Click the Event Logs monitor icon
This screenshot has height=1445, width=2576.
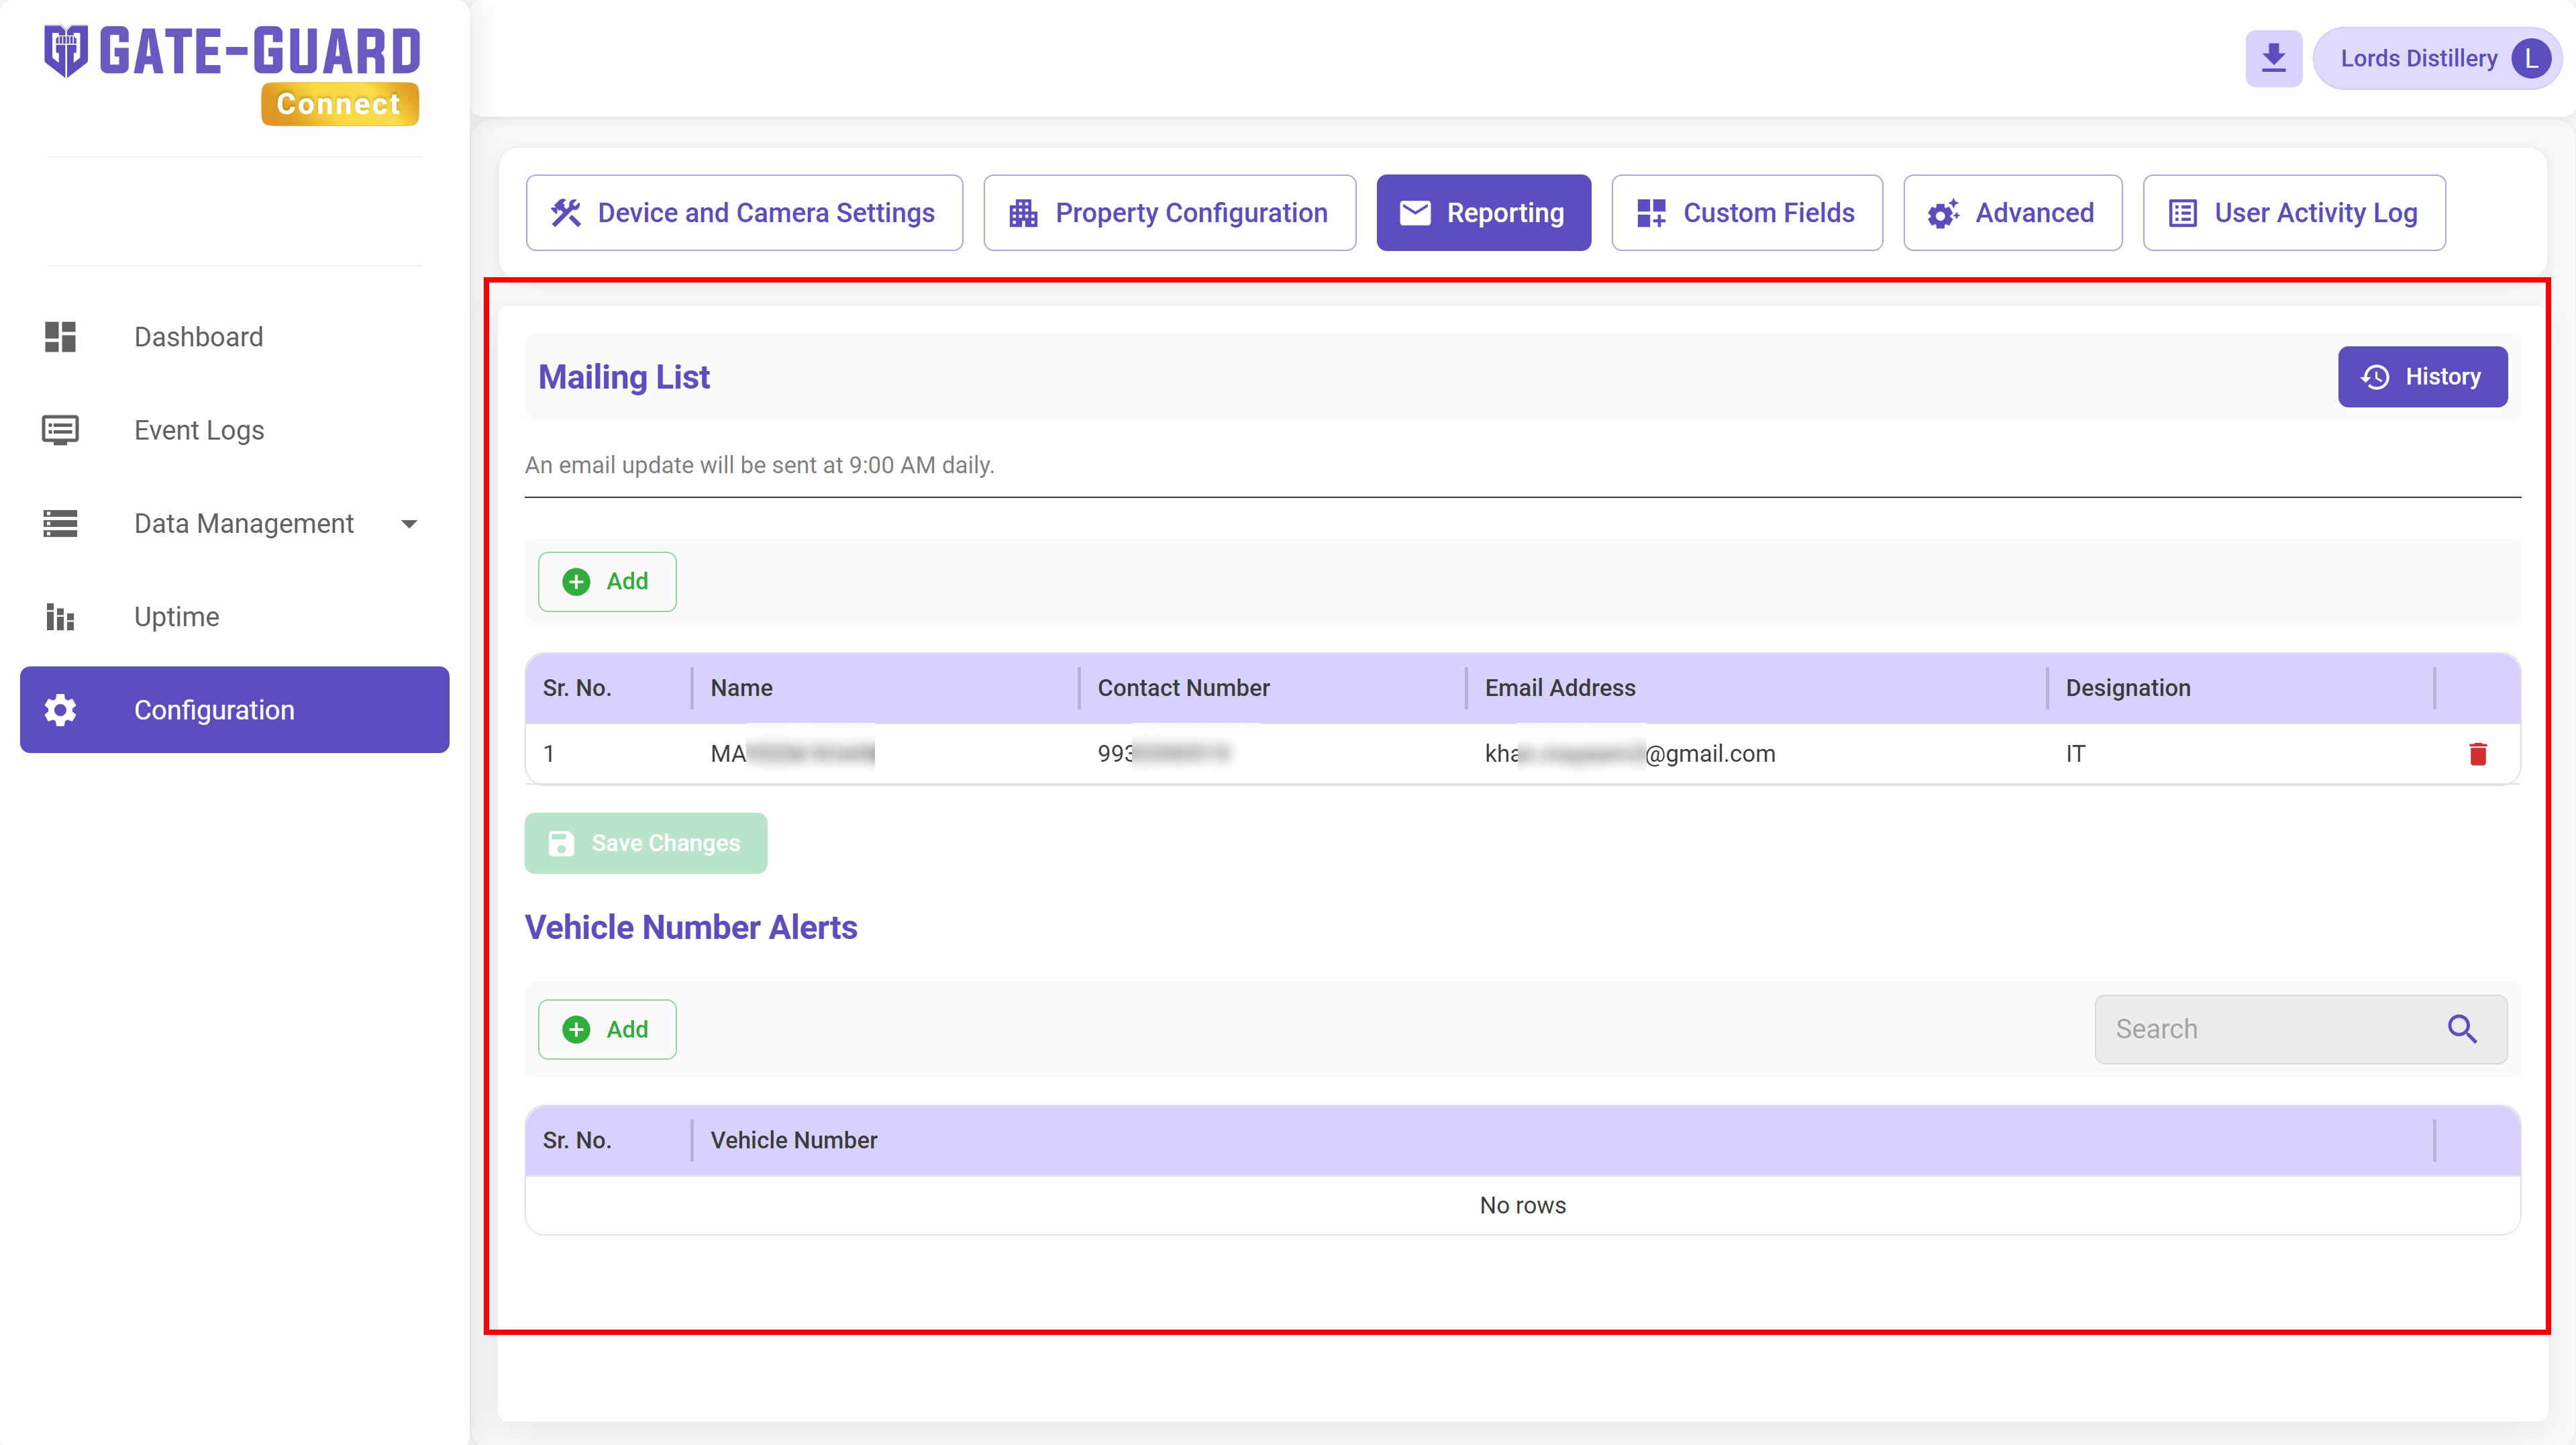coord(60,430)
